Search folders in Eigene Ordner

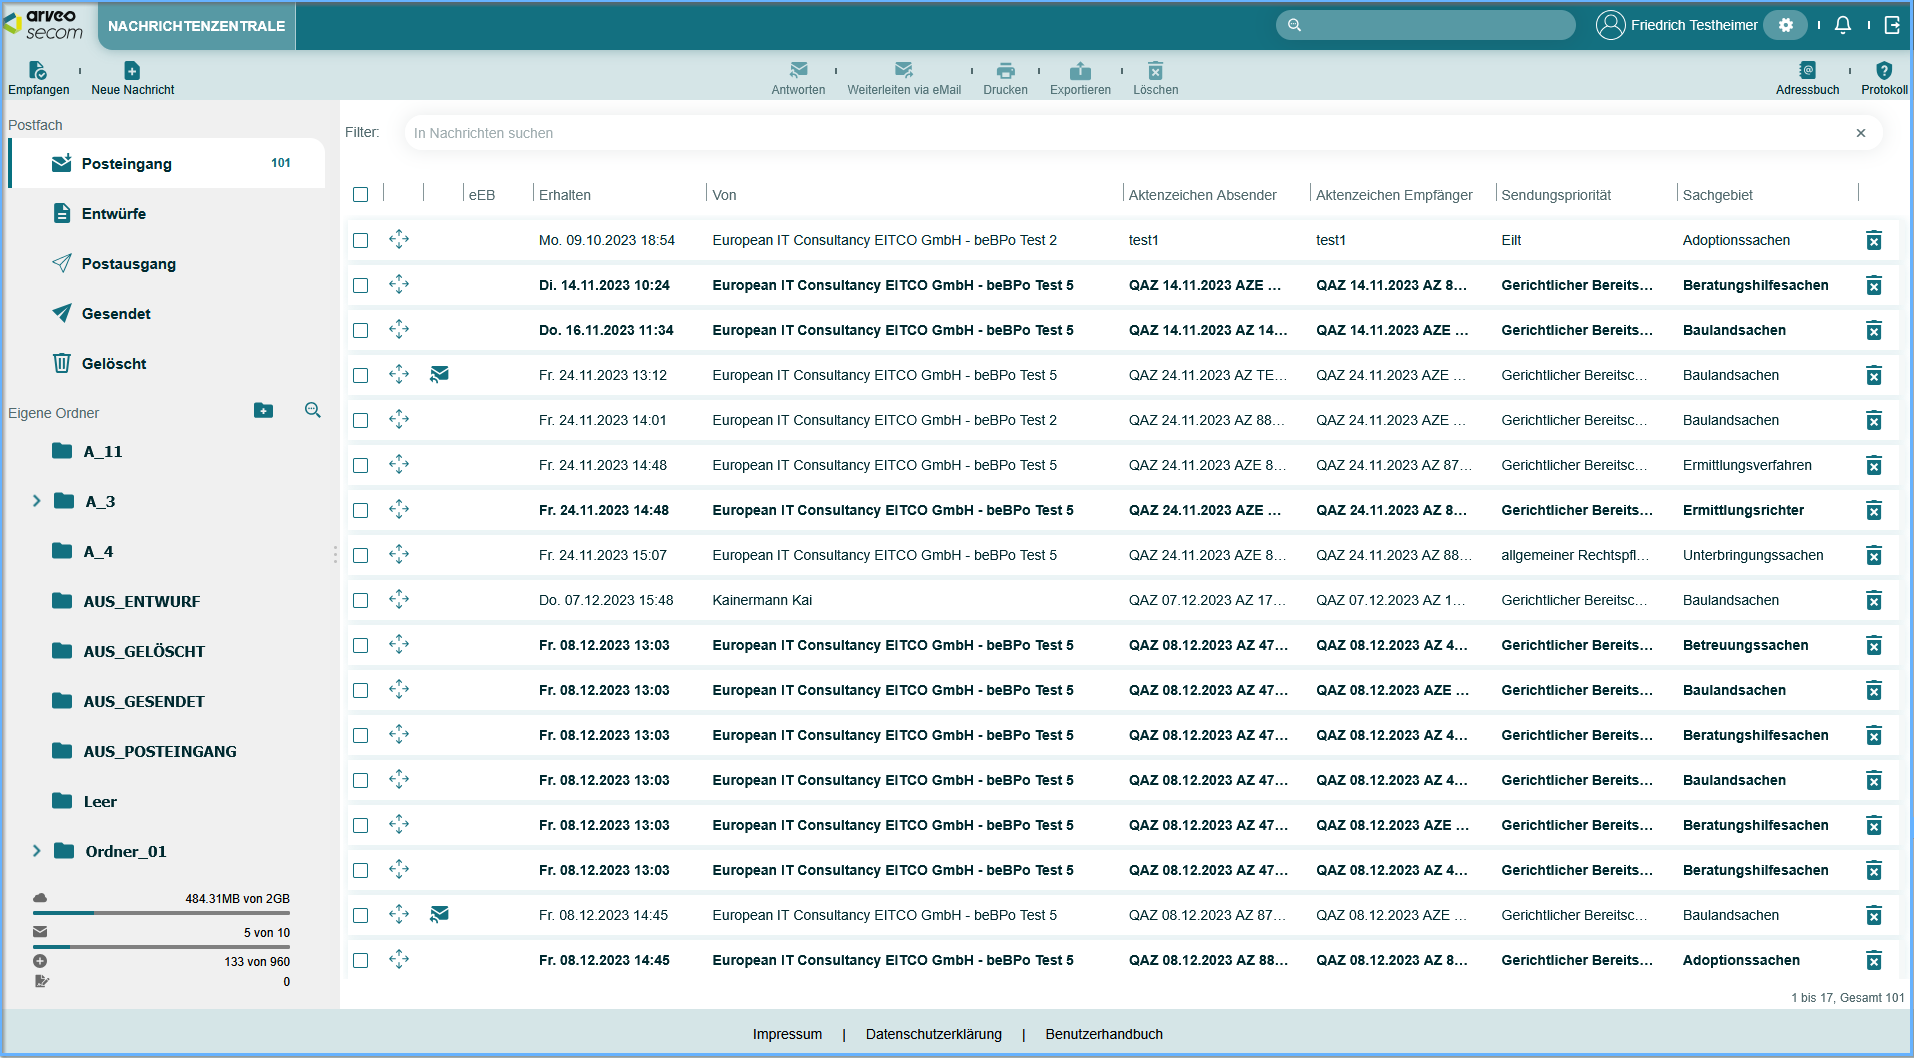tap(313, 411)
